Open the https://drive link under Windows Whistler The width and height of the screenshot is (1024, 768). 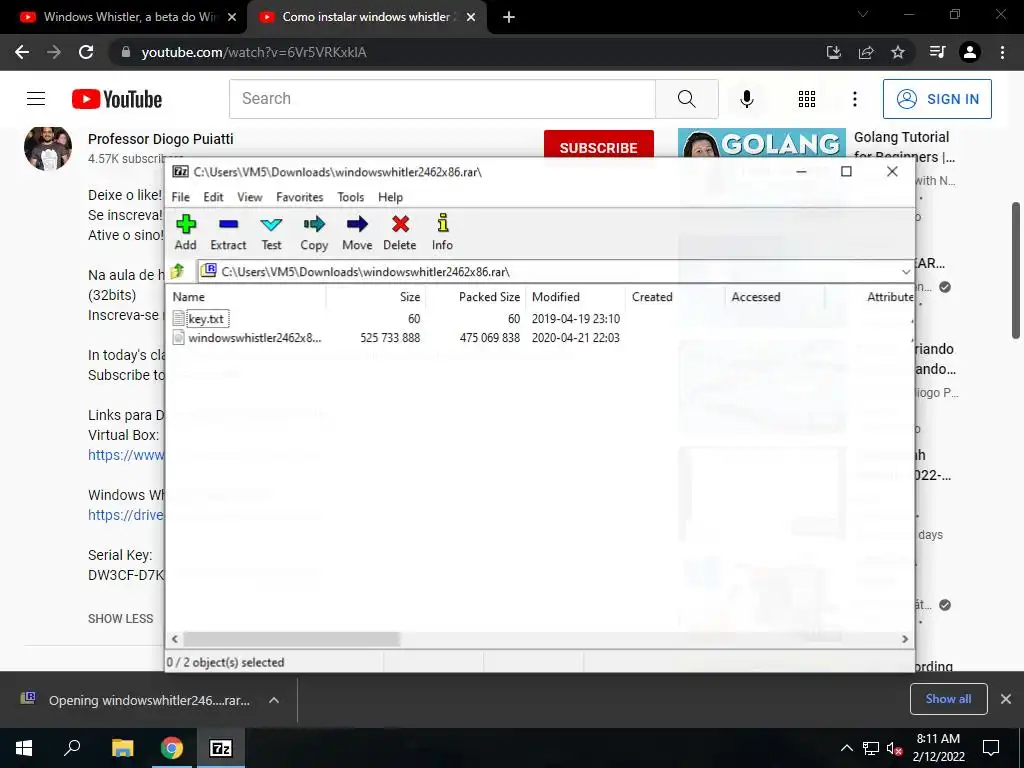[125, 515]
